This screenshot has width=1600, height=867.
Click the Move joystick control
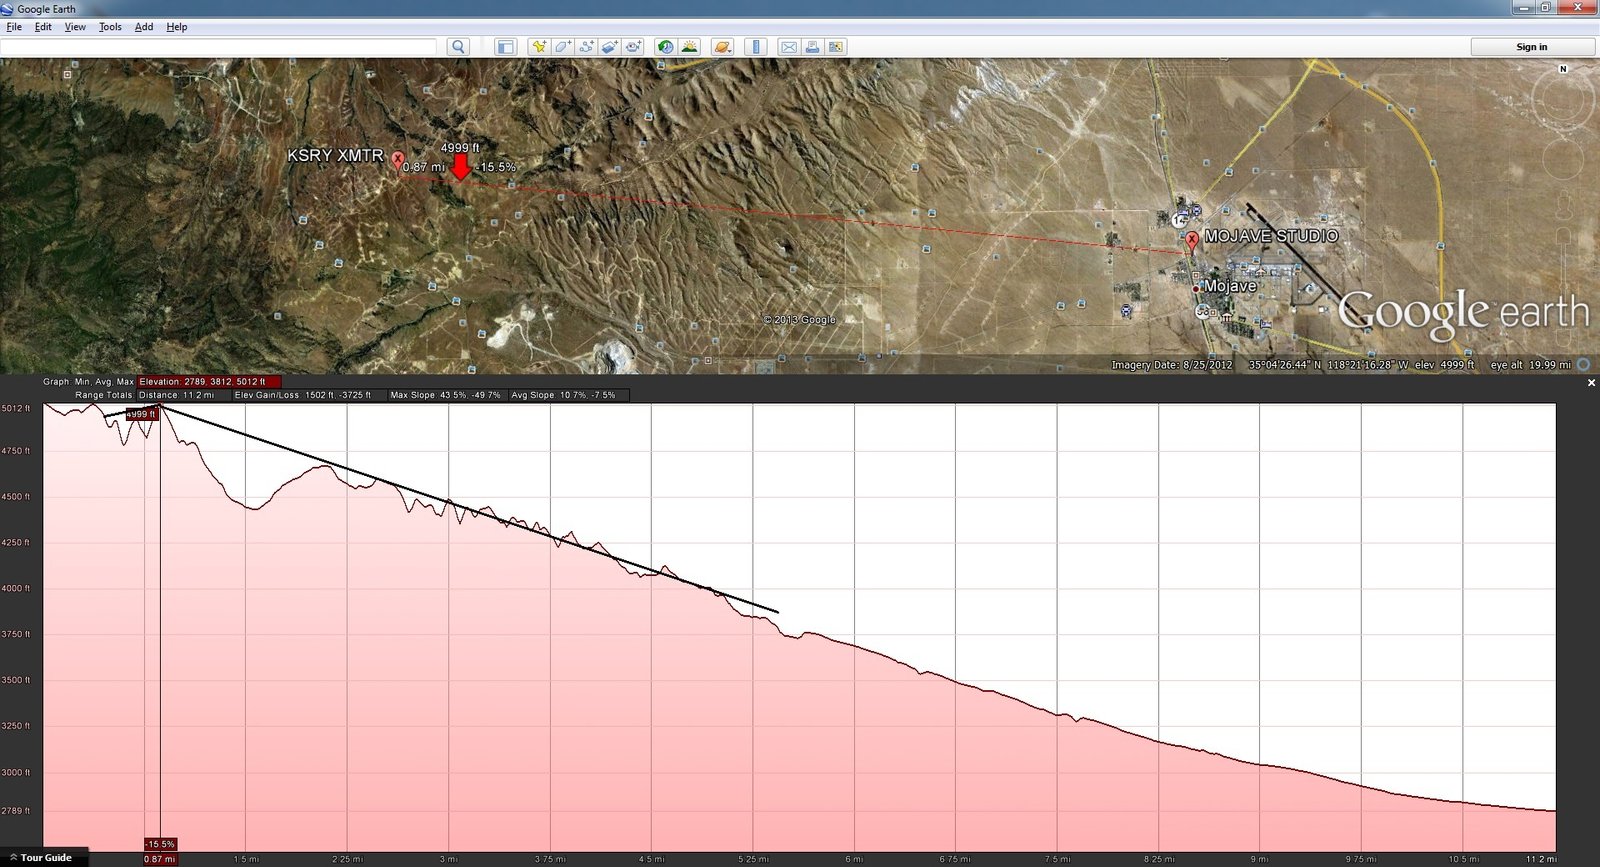(x=1563, y=159)
